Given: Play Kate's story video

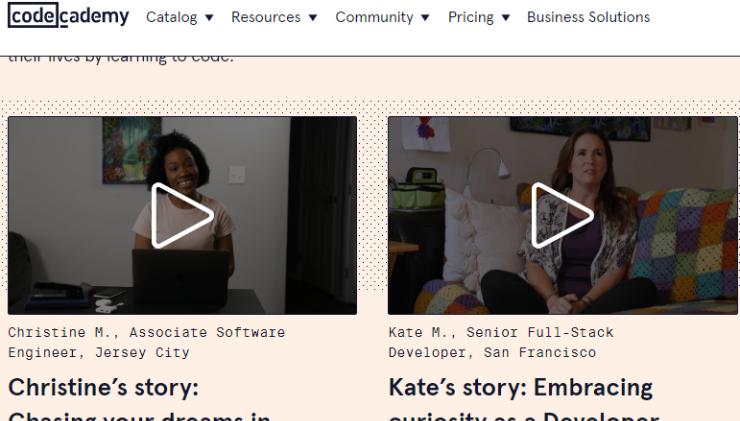Looking at the screenshot, I should [562, 215].
